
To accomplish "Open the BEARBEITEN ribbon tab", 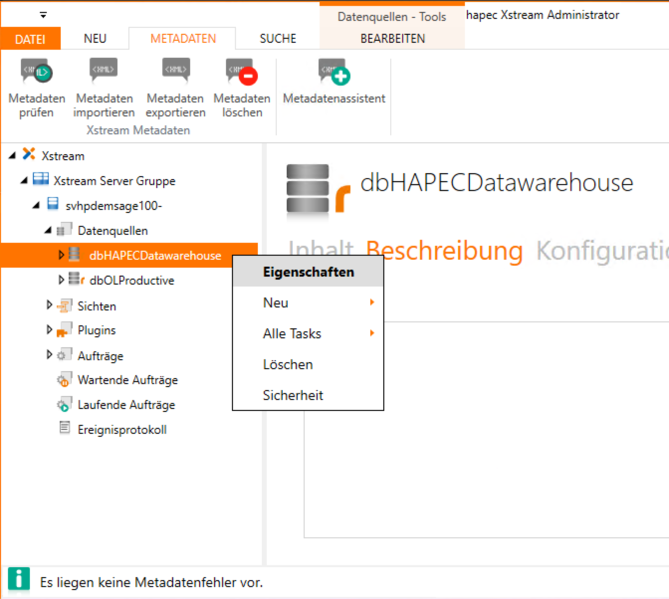I will [x=393, y=39].
